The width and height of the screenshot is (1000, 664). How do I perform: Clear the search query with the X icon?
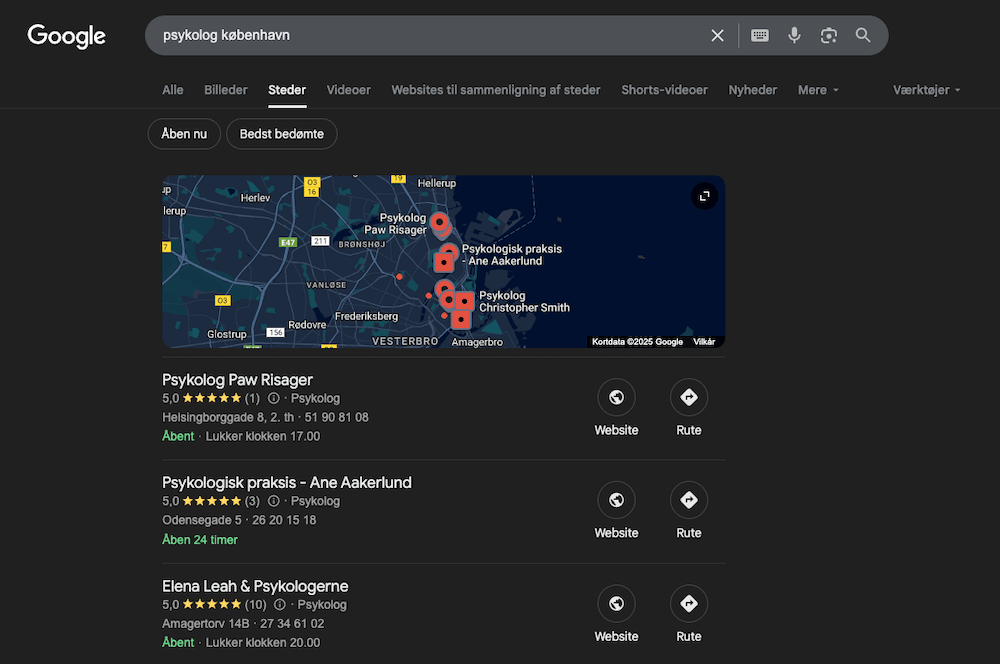(x=717, y=36)
